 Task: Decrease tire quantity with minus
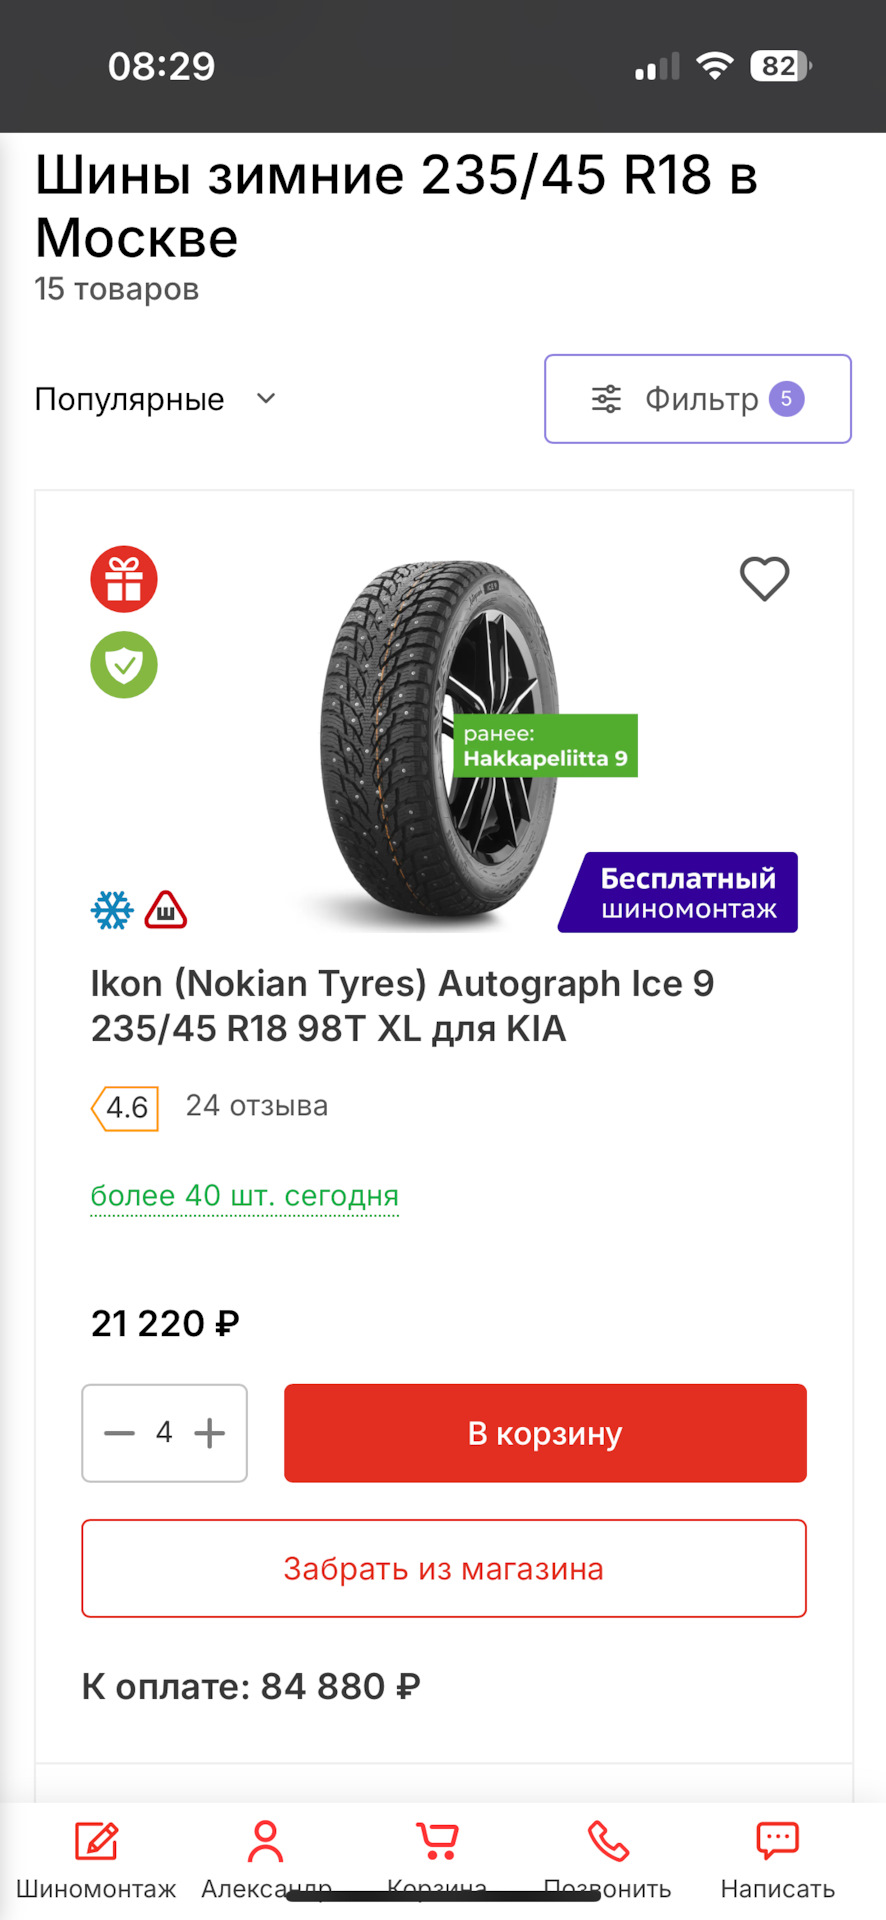(x=119, y=1433)
